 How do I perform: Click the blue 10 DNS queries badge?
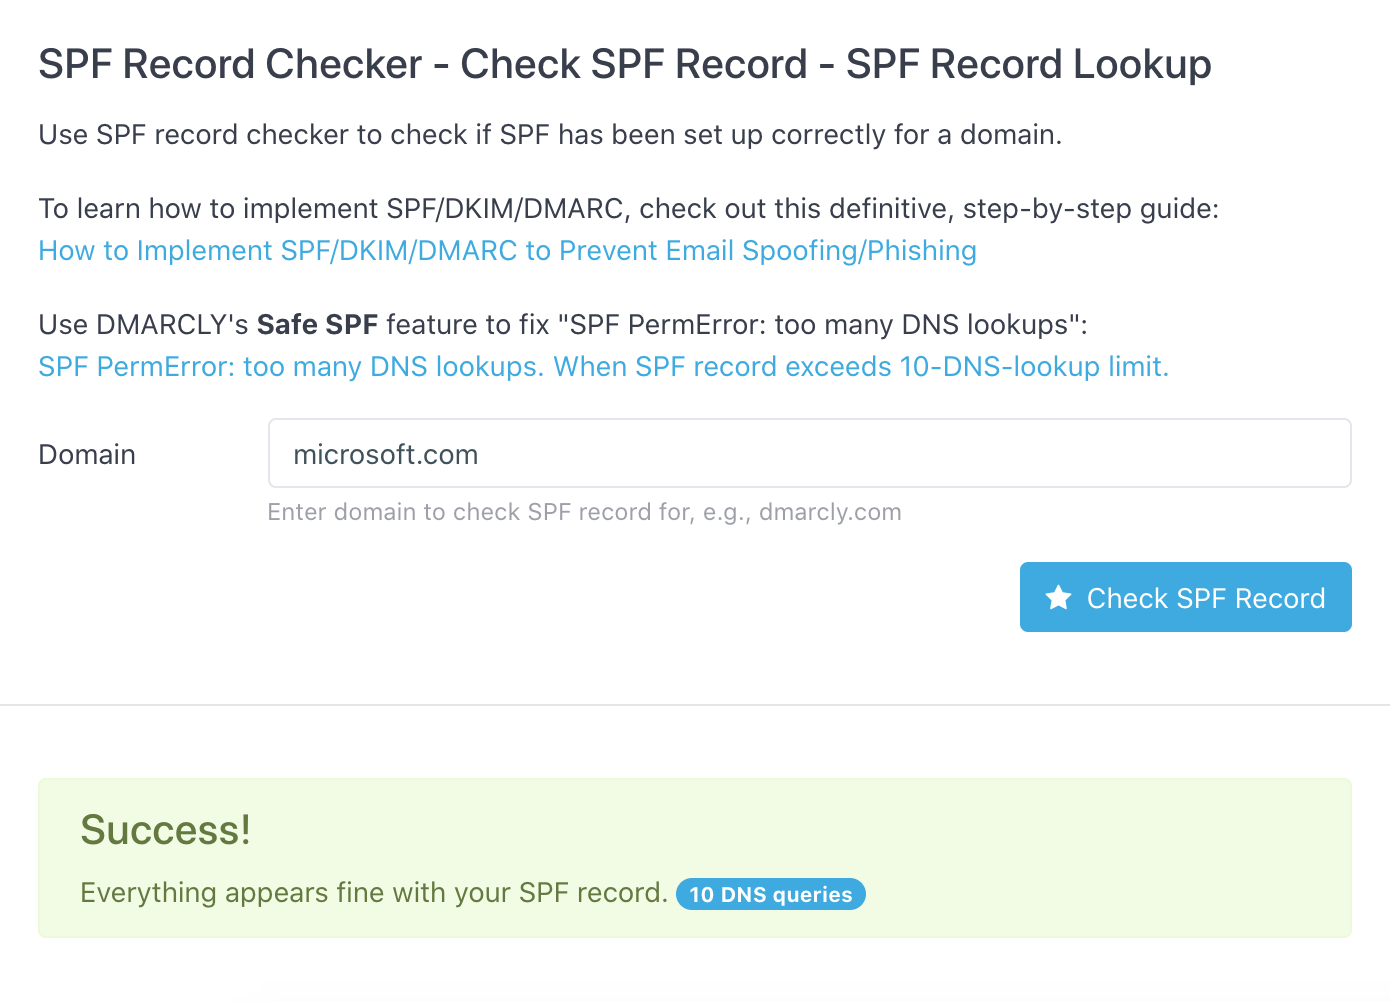tap(770, 894)
